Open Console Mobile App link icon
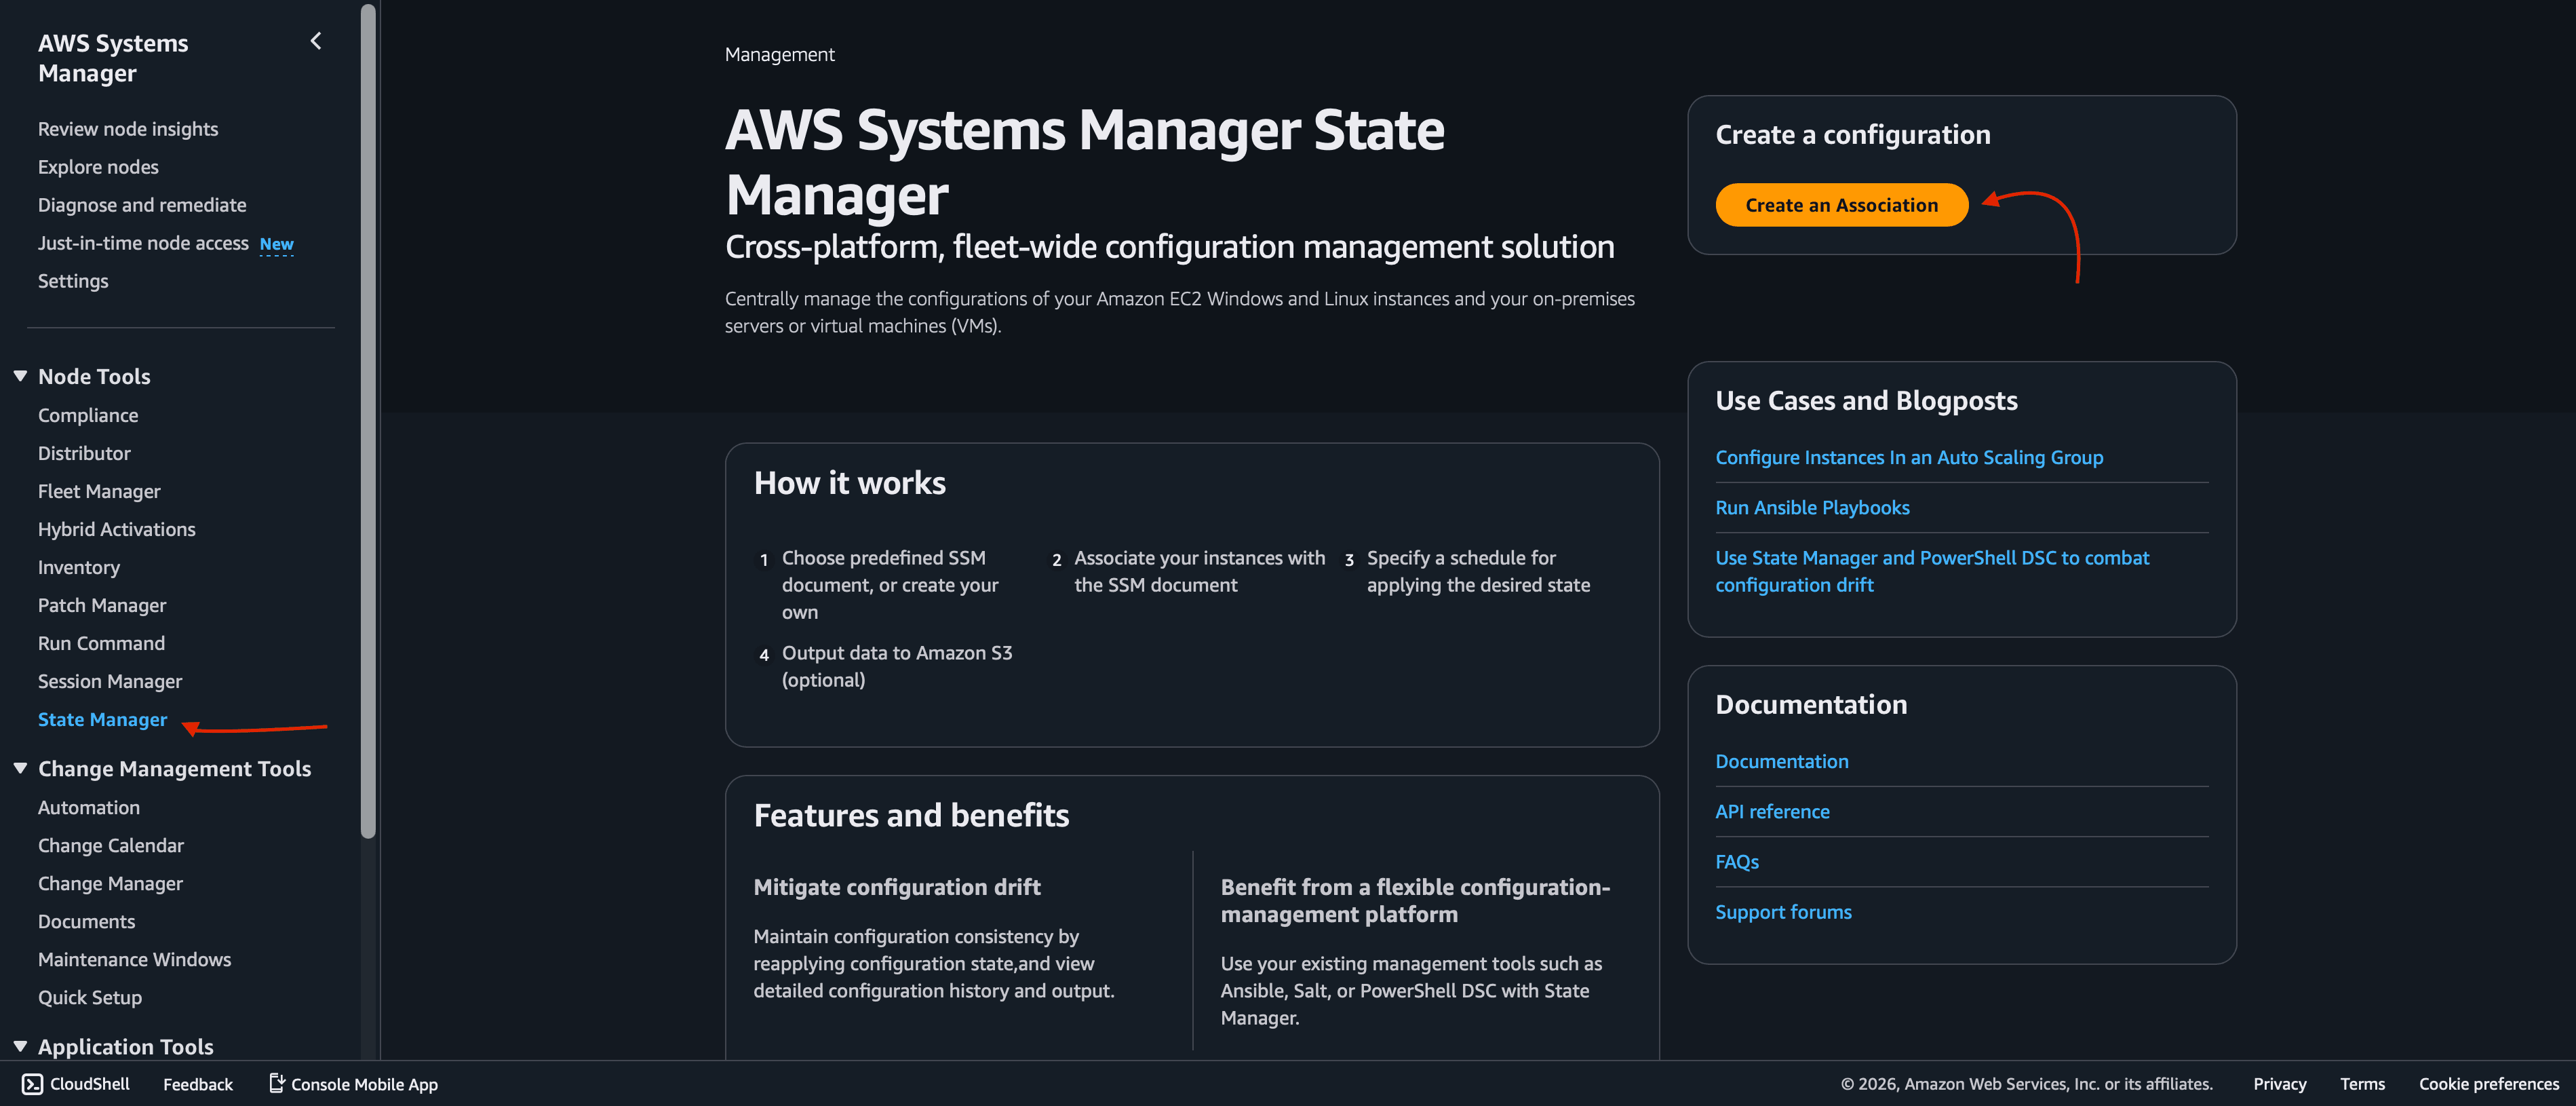Image resolution: width=2576 pixels, height=1106 pixels. [277, 1083]
